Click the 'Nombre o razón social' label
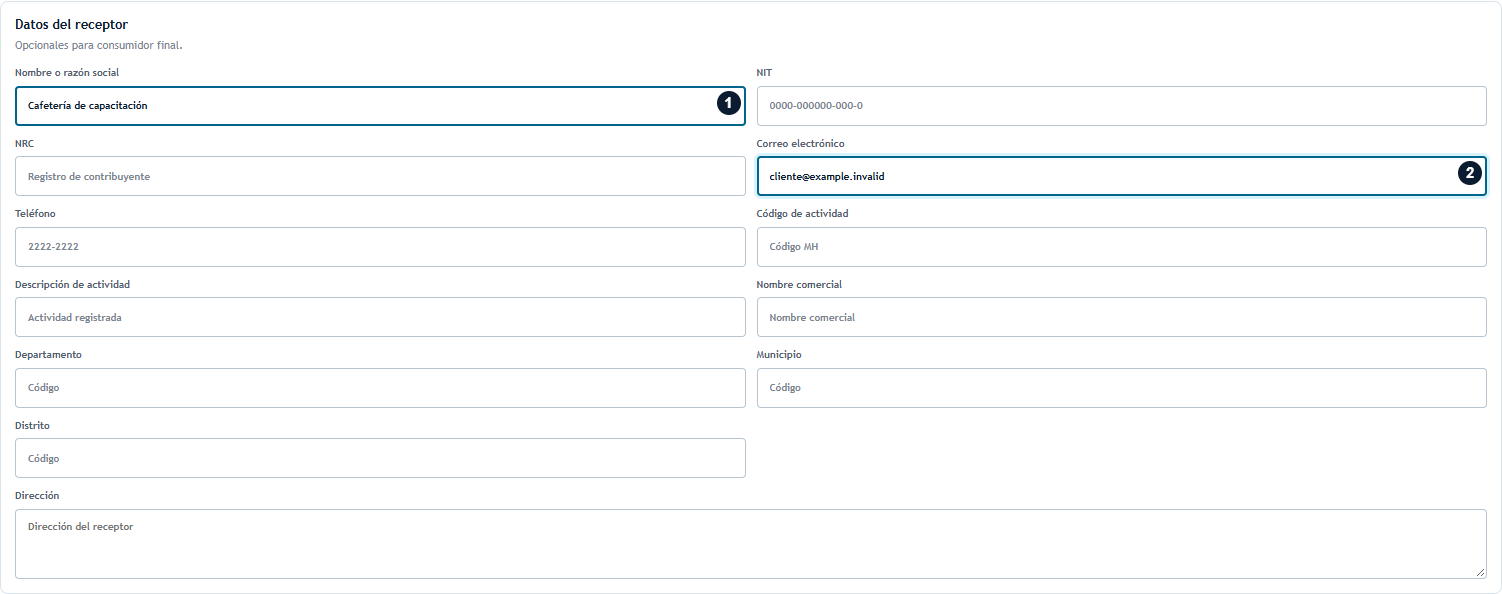The image size is (1502, 594). pyautogui.click(x=67, y=73)
